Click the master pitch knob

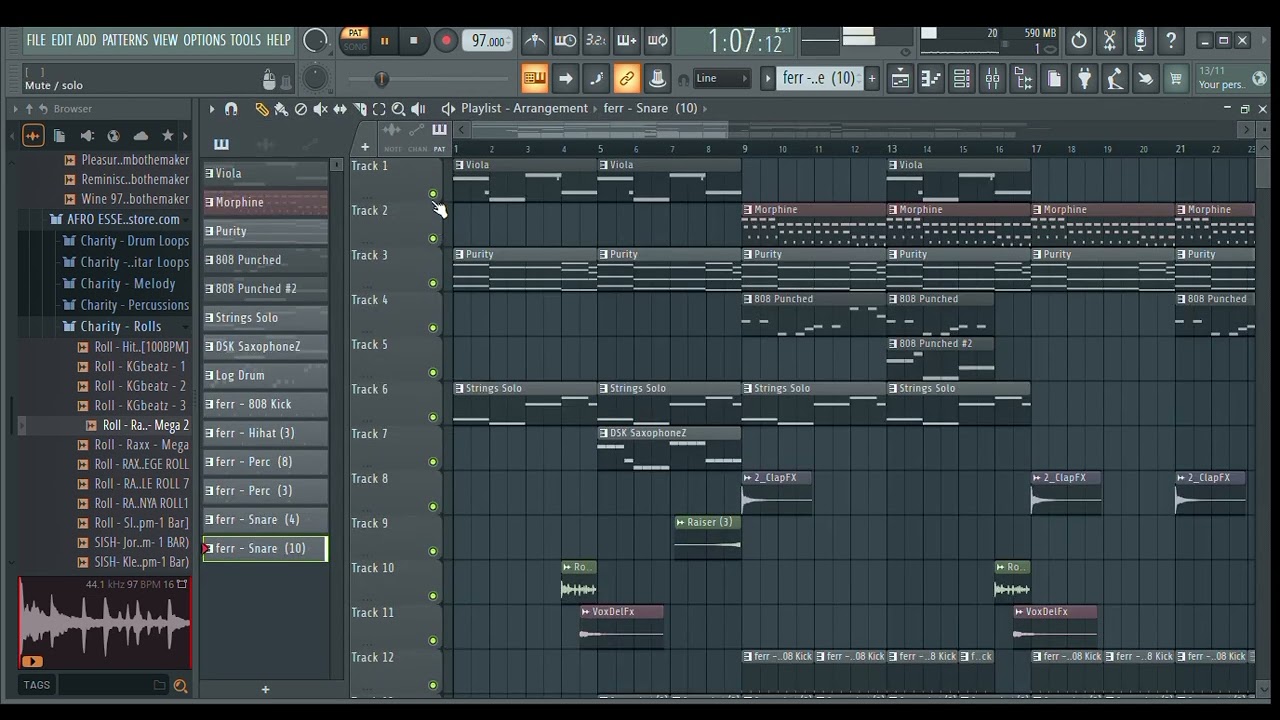point(315,78)
